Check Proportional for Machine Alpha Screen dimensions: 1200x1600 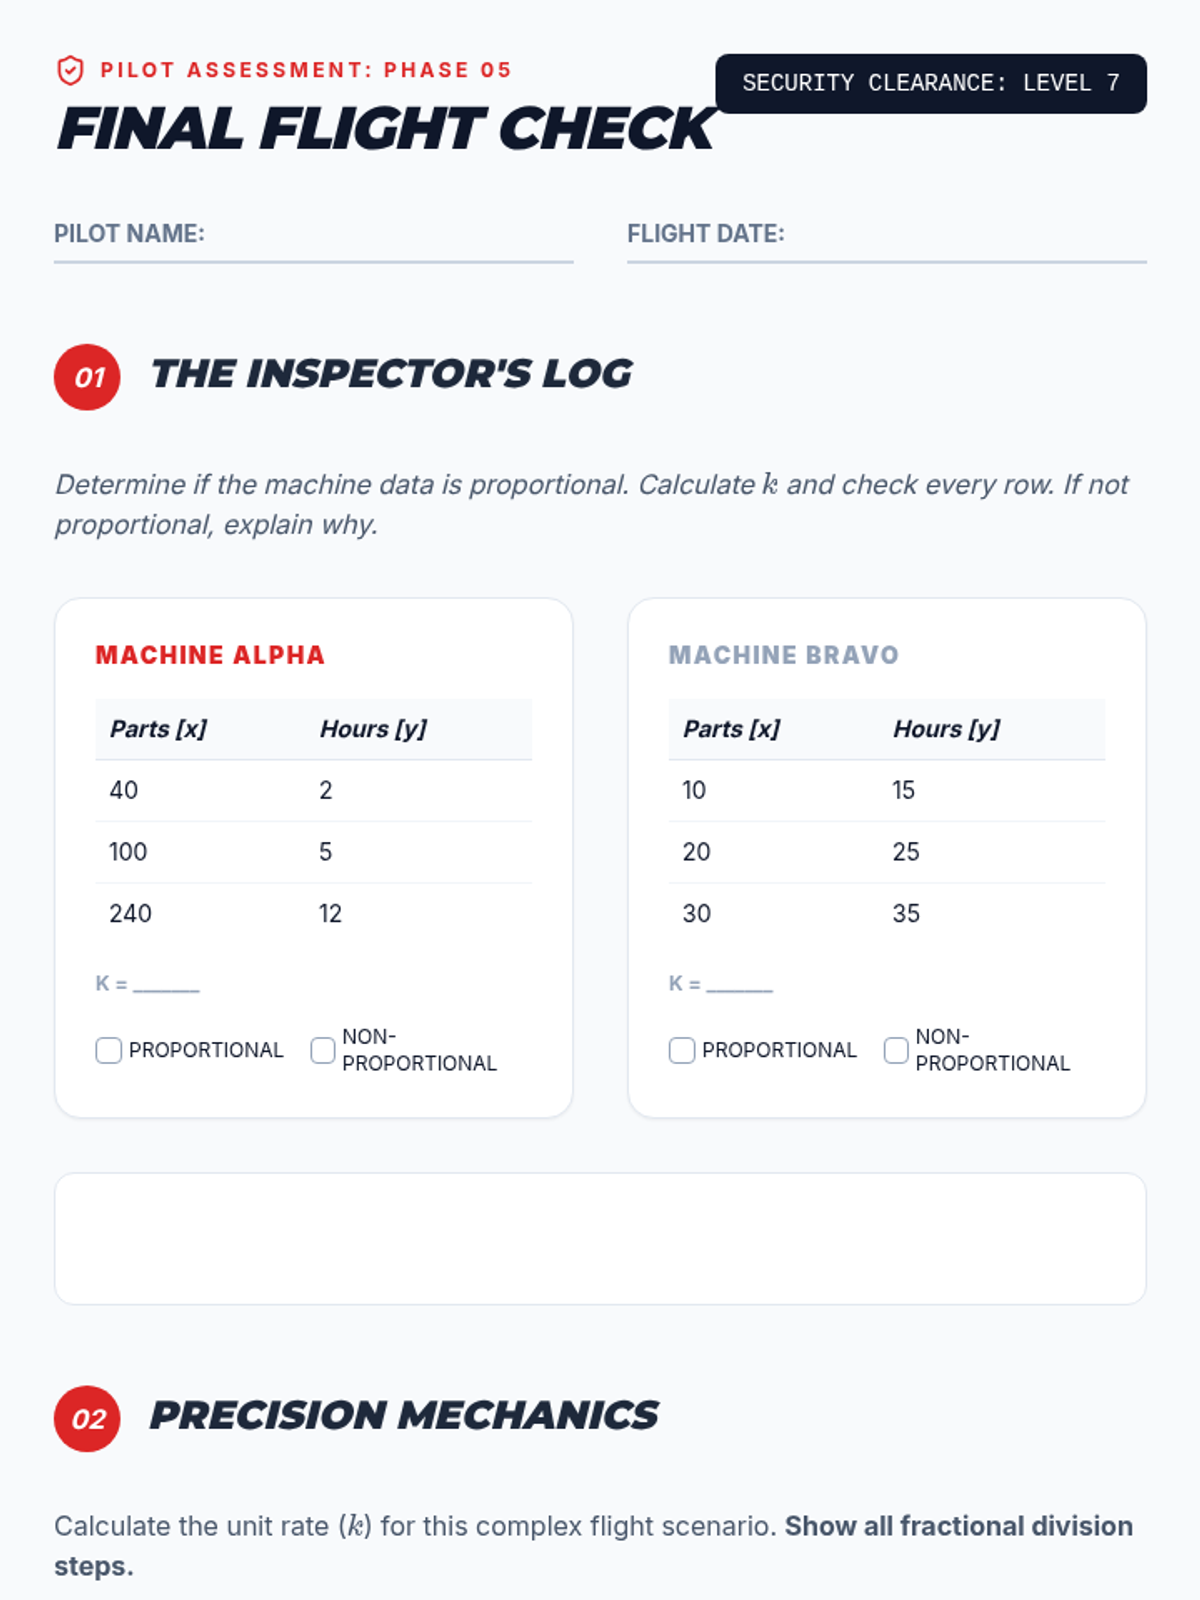coord(109,1050)
